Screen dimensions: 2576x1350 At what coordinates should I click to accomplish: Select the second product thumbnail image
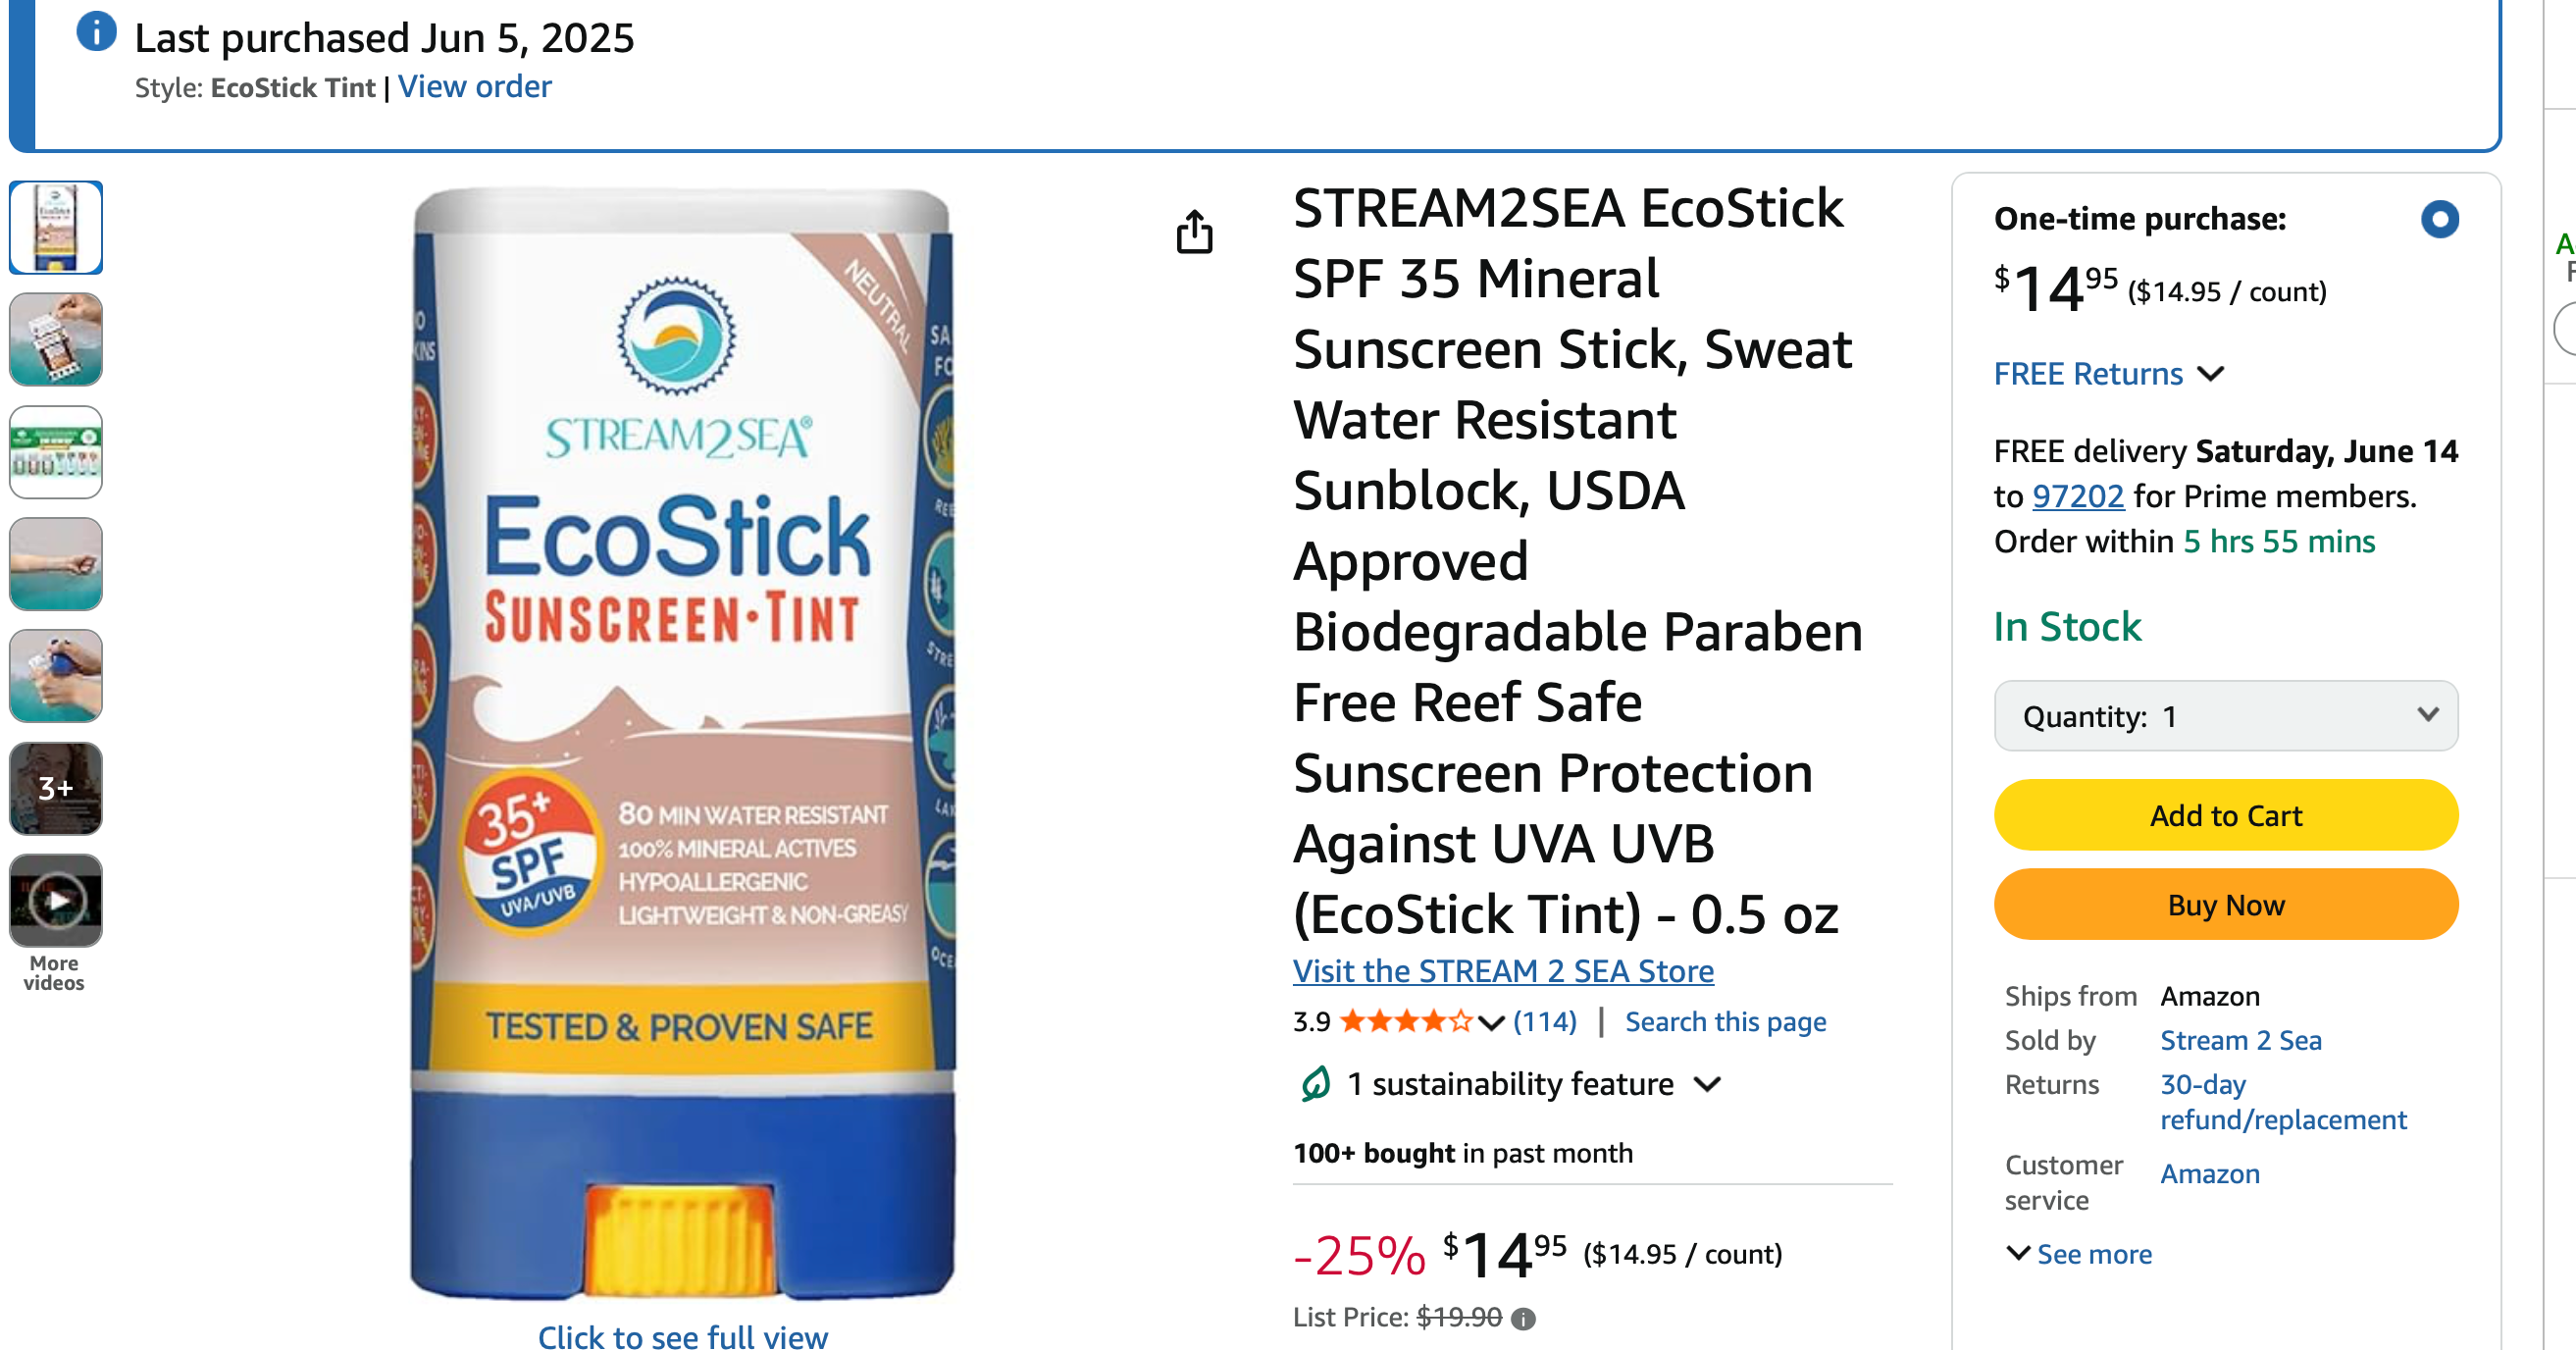pos(56,339)
